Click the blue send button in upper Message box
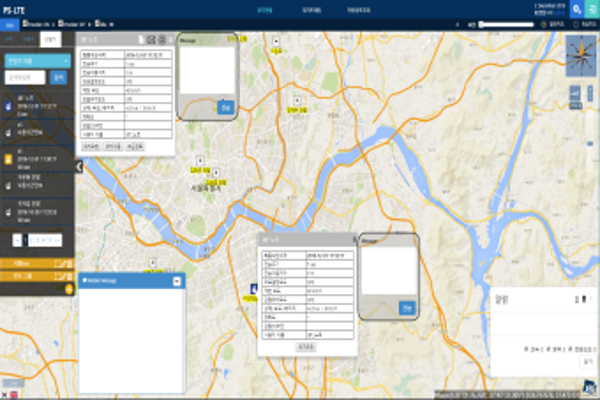Screen dimensions: 600x400 [225, 107]
